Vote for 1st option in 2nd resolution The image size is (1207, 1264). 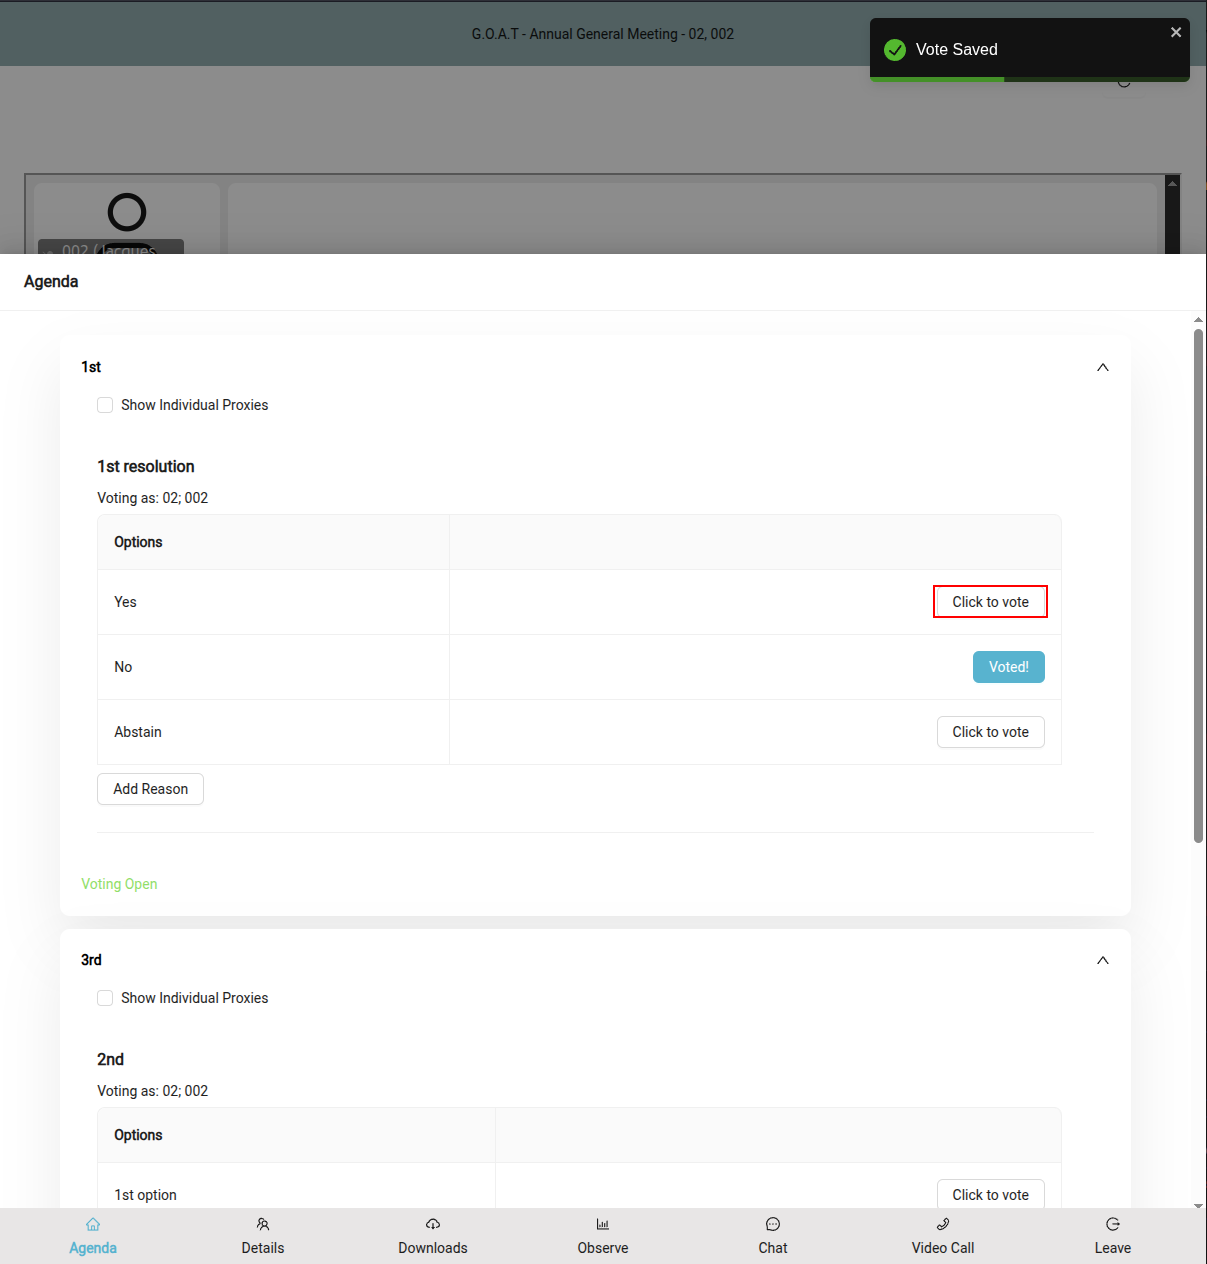tap(990, 1194)
